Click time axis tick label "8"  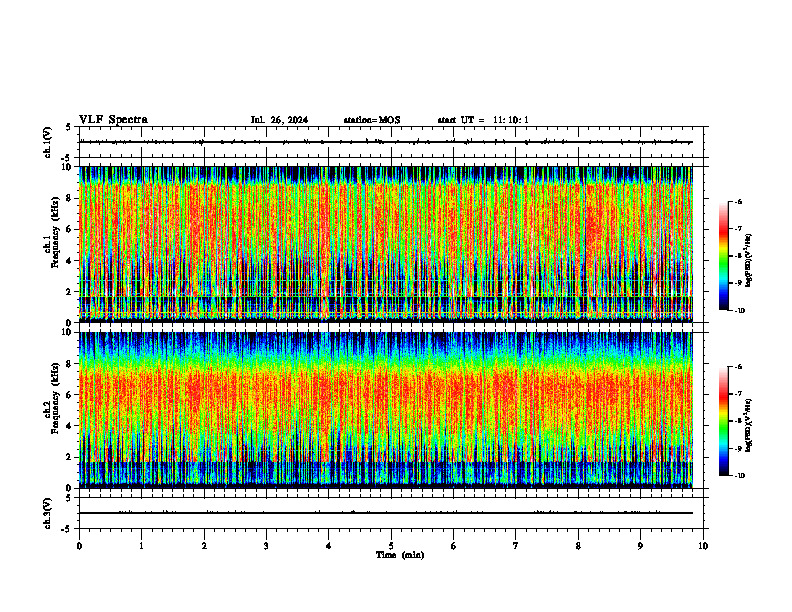[x=578, y=546]
